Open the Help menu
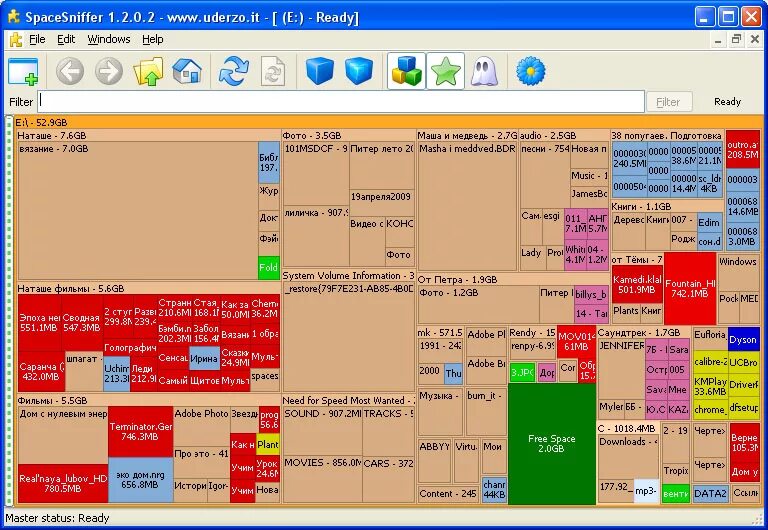 152,39
